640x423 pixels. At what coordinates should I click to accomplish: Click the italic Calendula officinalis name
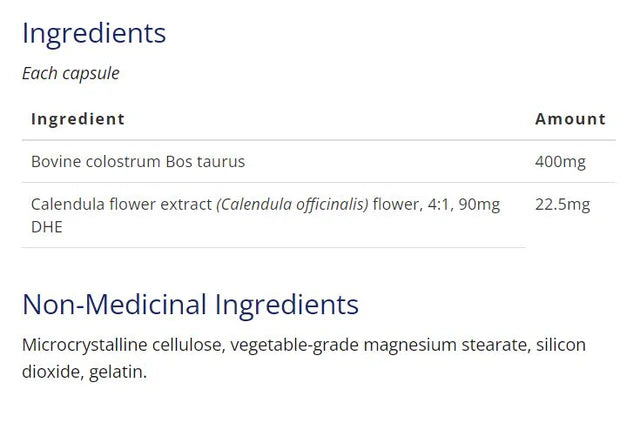(x=293, y=204)
